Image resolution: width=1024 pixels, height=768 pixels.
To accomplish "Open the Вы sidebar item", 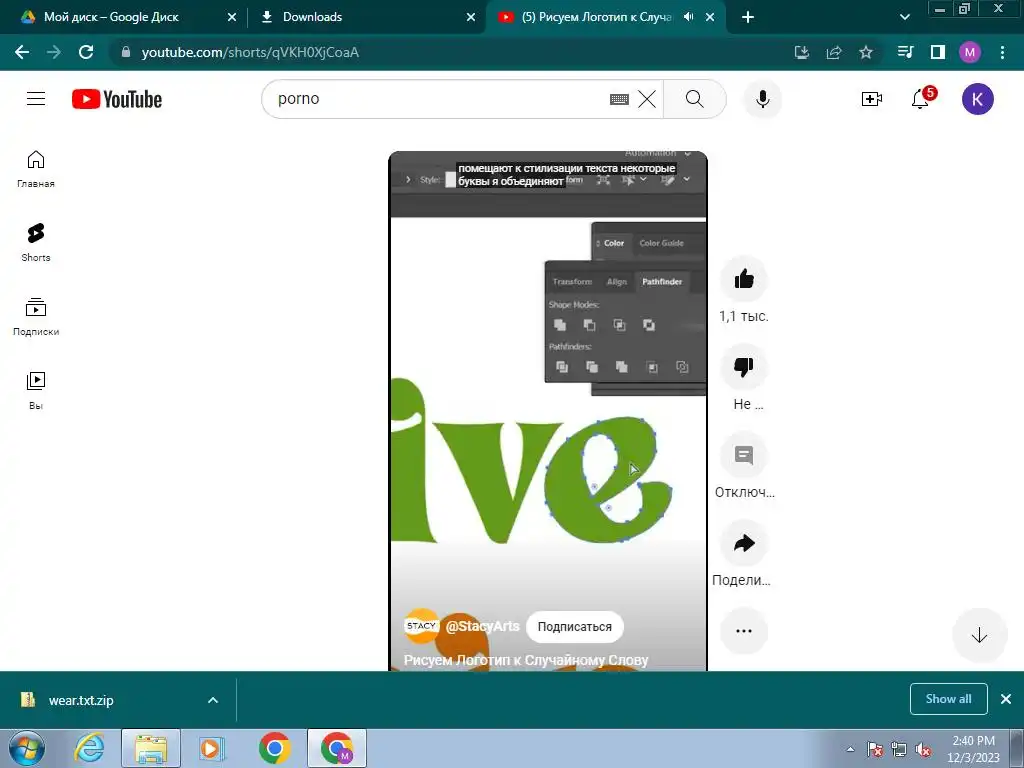I will [x=36, y=391].
